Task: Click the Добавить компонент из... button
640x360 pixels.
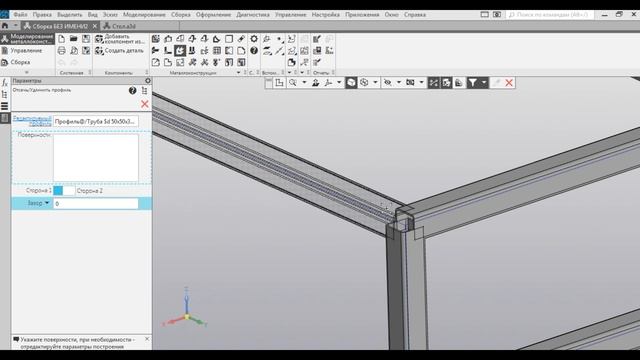Action: click(x=120, y=39)
